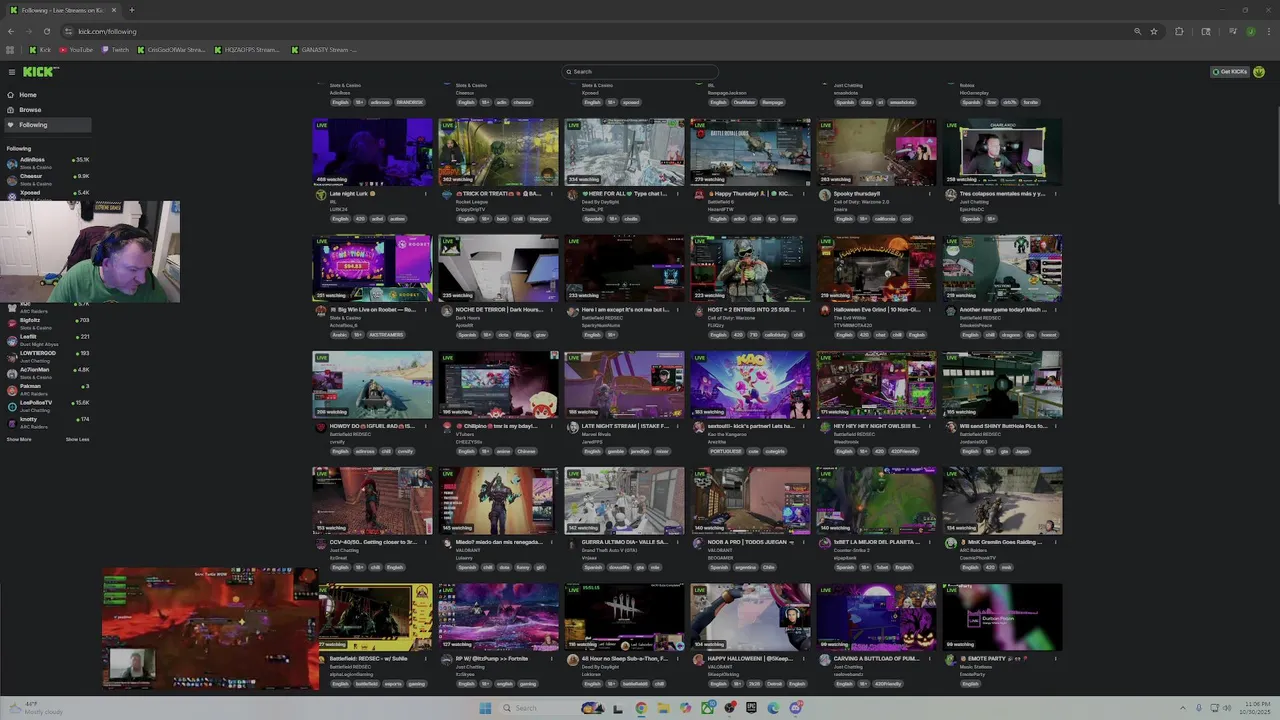Open LOWTIERGOD channel in Following list
Image resolution: width=1280 pixels, height=720 pixels.
coord(48,355)
